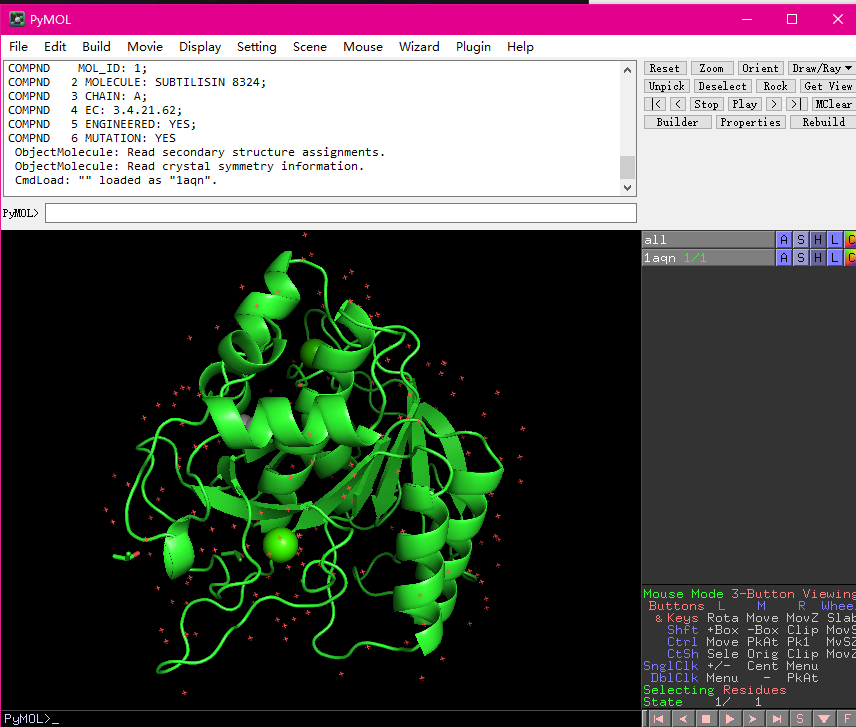Toggle Rock animation mode

pyautogui.click(x=775, y=86)
